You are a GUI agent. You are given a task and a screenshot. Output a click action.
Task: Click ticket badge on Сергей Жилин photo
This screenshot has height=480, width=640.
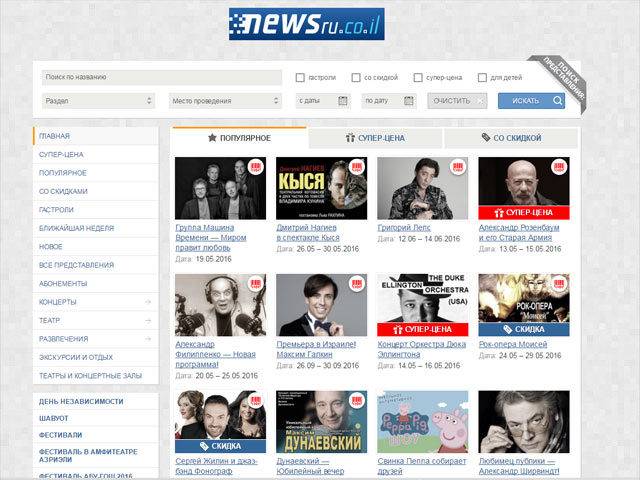(256, 400)
